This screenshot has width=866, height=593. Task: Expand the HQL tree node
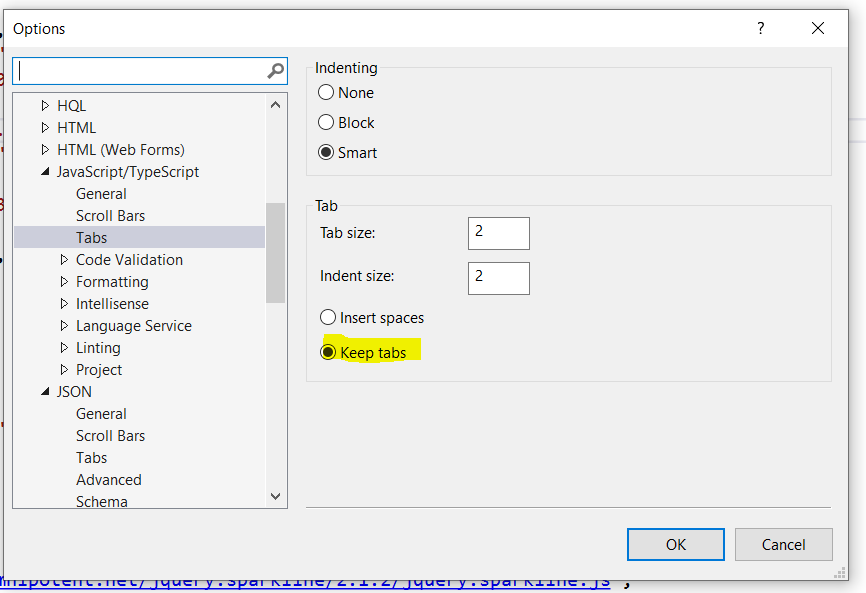click(x=45, y=106)
